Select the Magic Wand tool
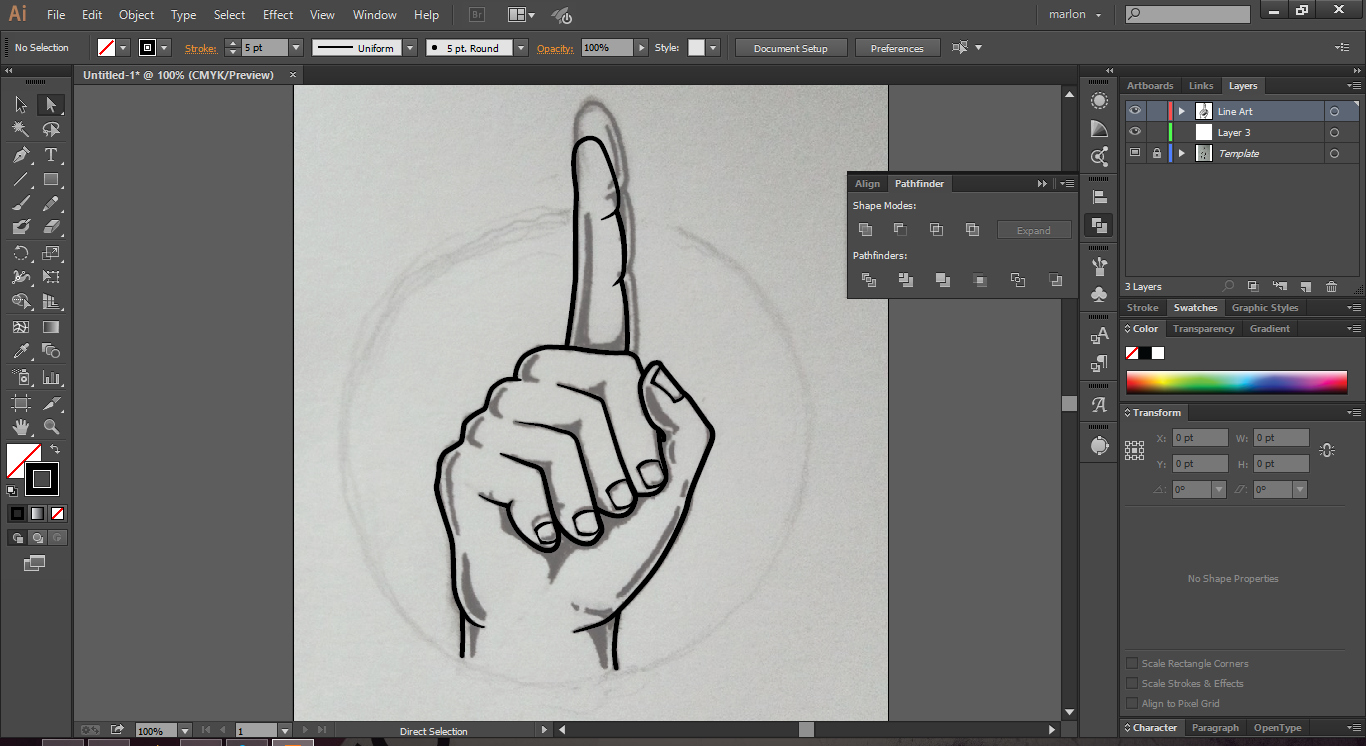 point(21,130)
